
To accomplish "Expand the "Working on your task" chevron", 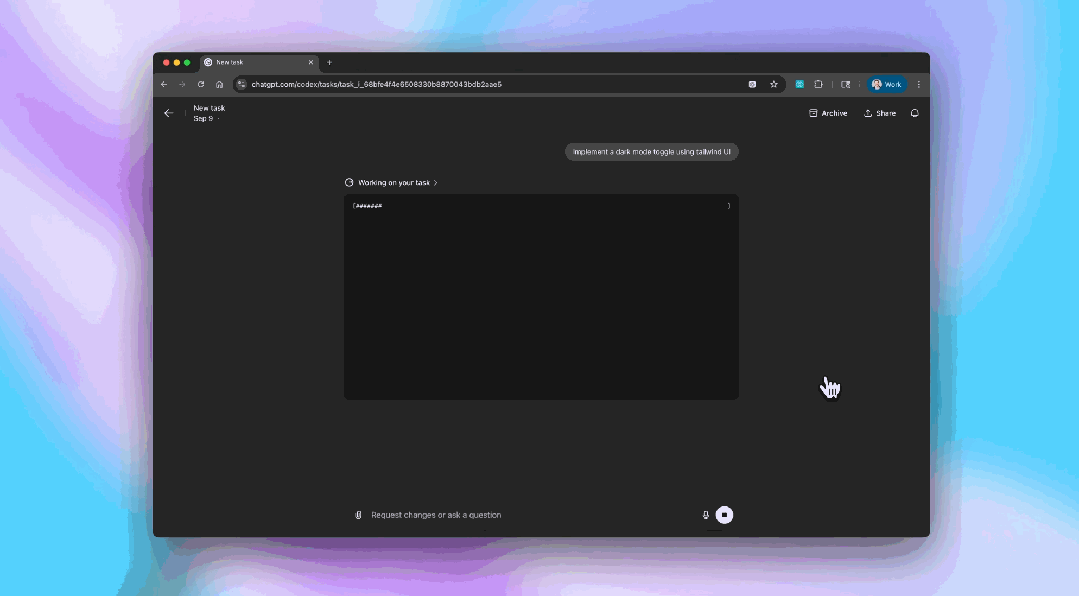I will coord(436,183).
